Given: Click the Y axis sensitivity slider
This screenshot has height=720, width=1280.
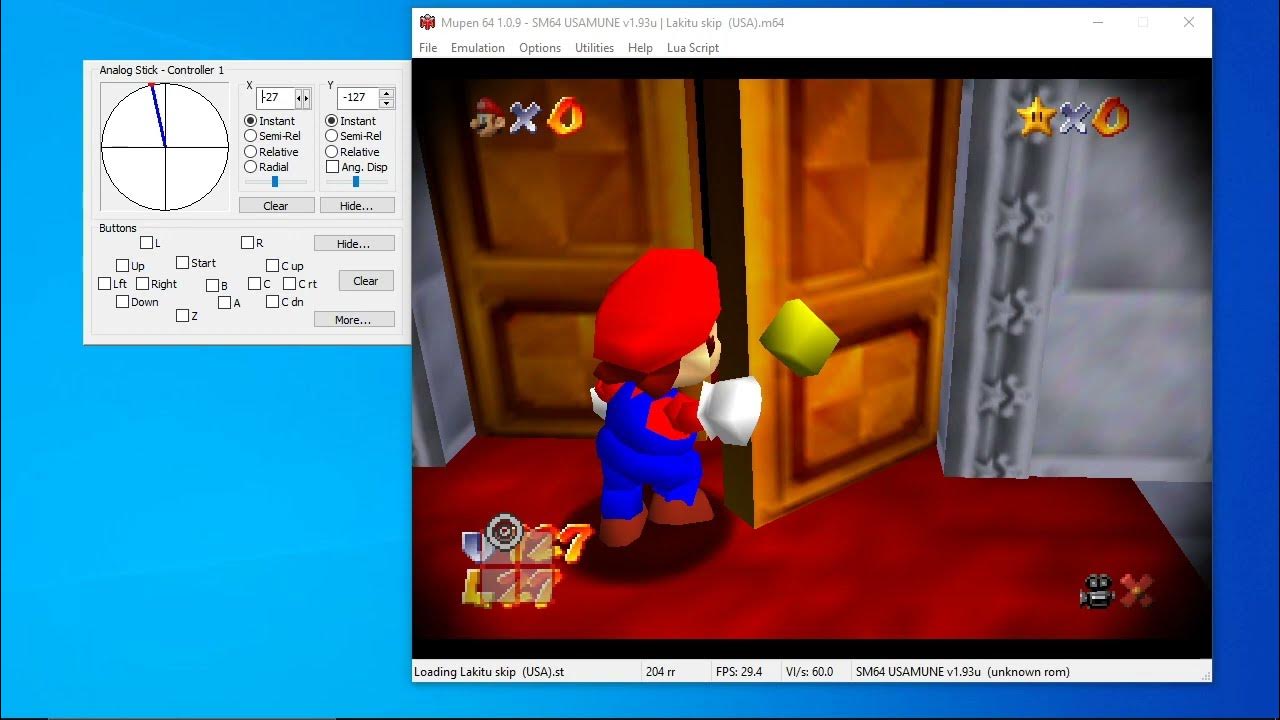Looking at the screenshot, I should pos(356,182).
